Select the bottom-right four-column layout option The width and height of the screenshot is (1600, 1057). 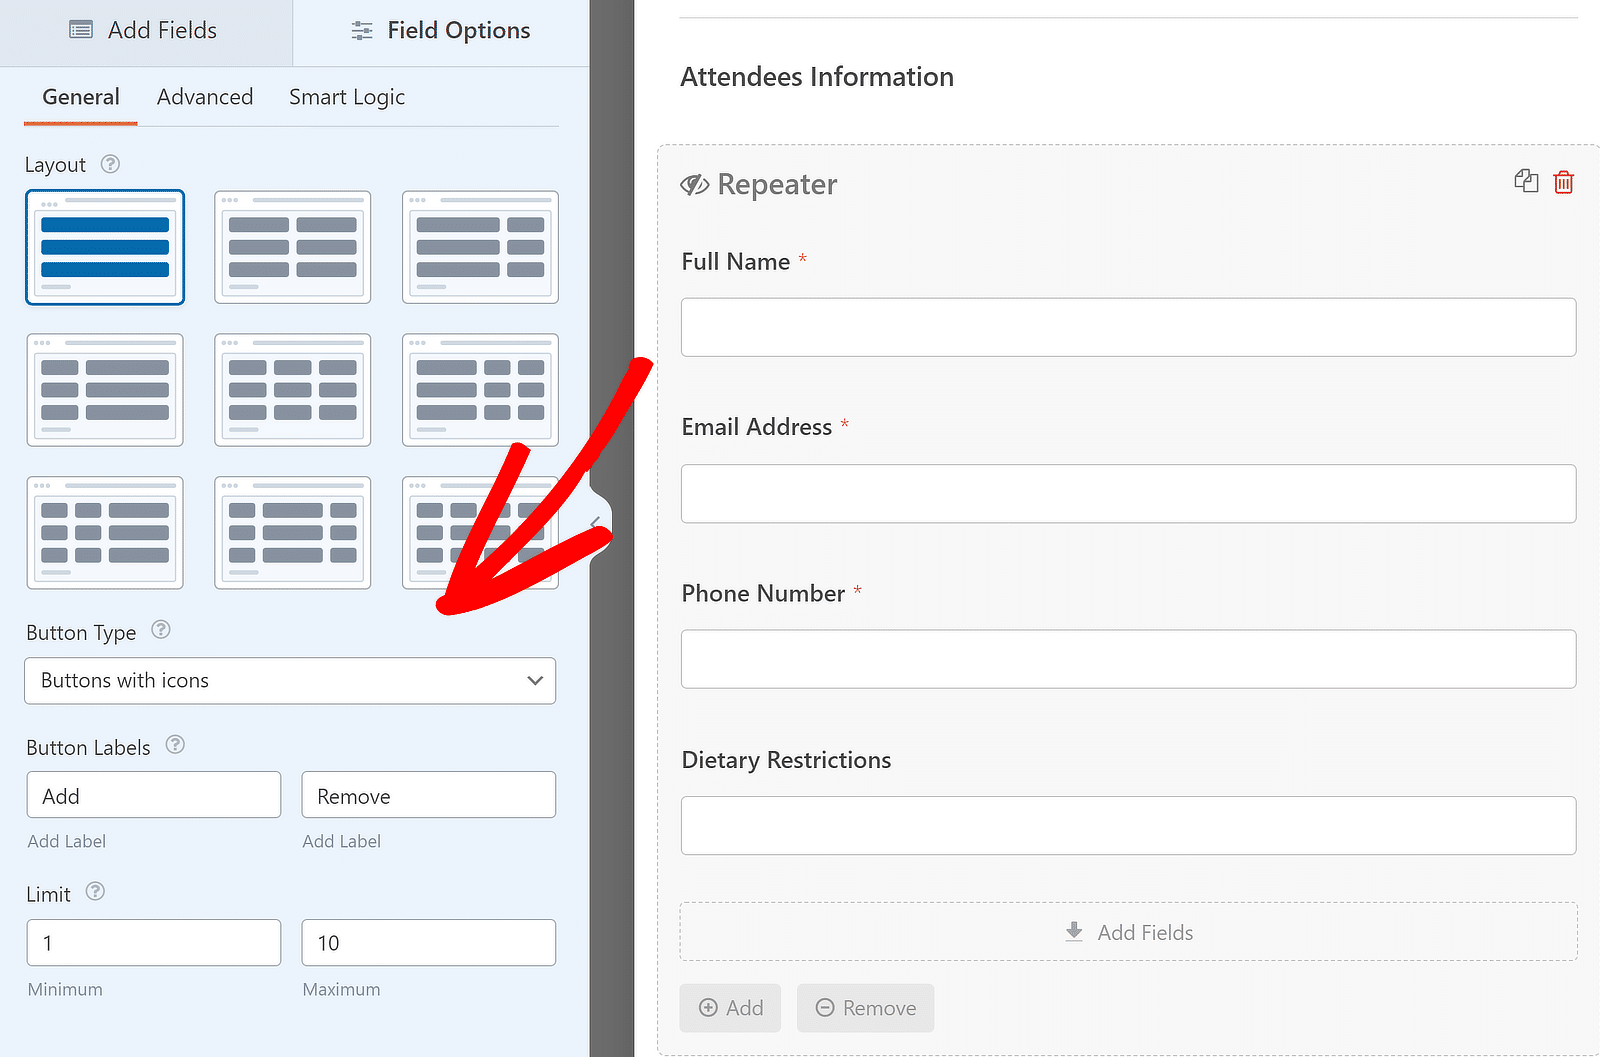click(x=480, y=533)
